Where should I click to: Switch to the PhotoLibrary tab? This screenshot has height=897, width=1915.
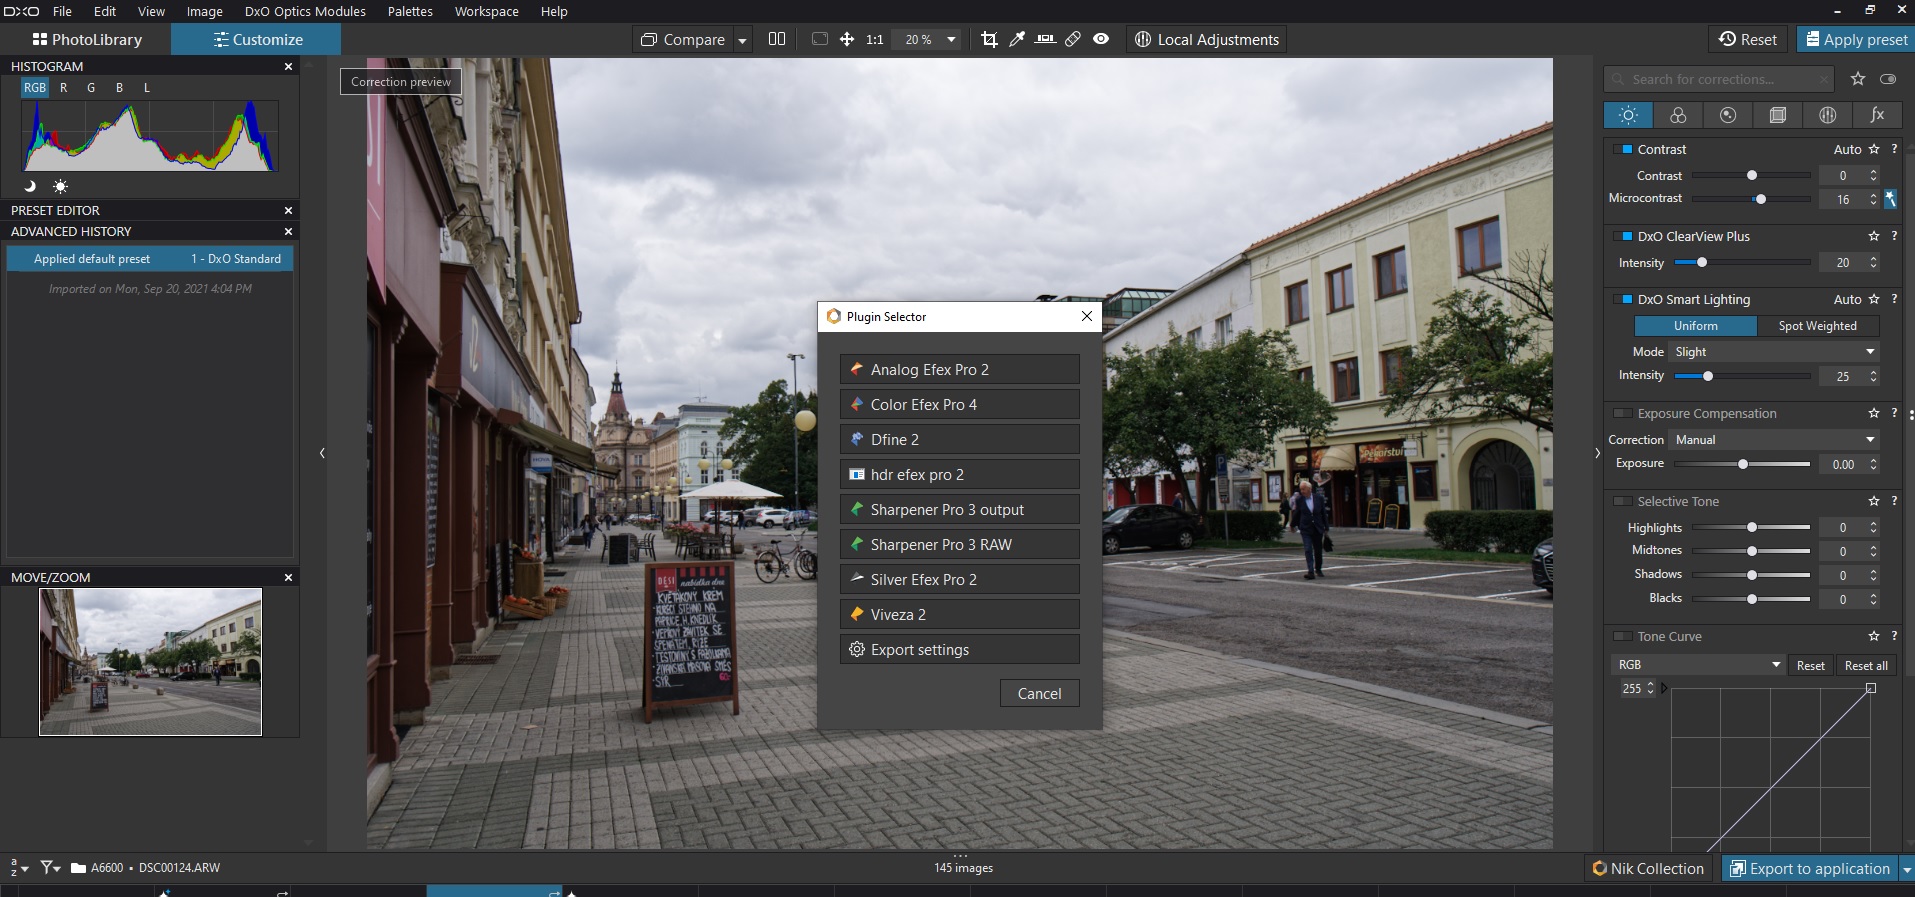(x=86, y=39)
